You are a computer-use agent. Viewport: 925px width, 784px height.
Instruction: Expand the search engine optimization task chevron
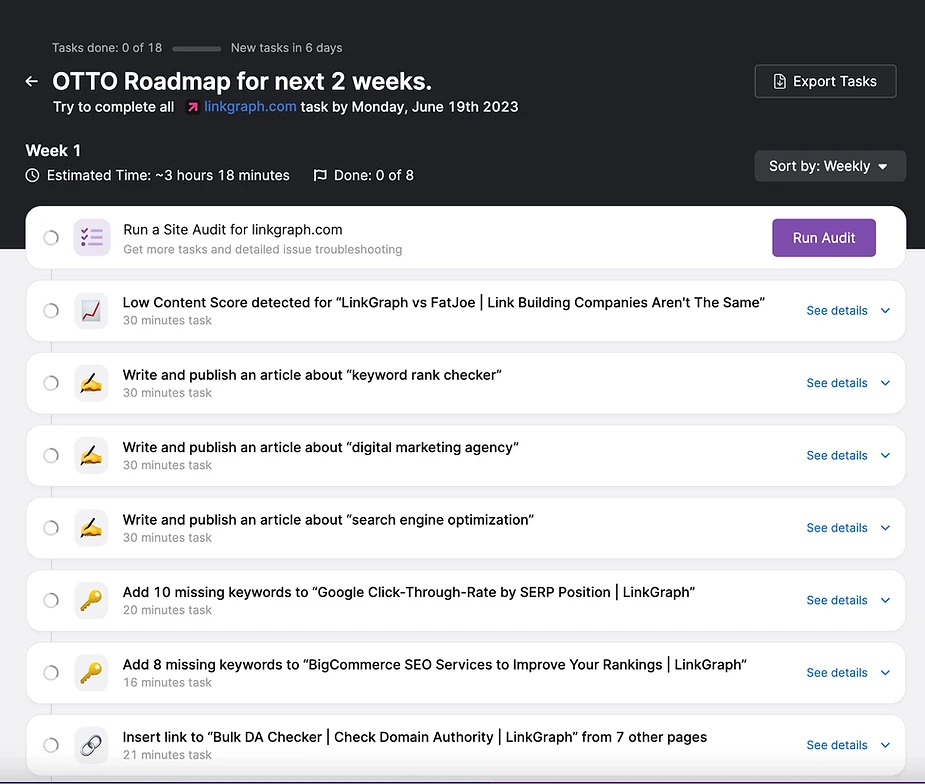[885, 528]
